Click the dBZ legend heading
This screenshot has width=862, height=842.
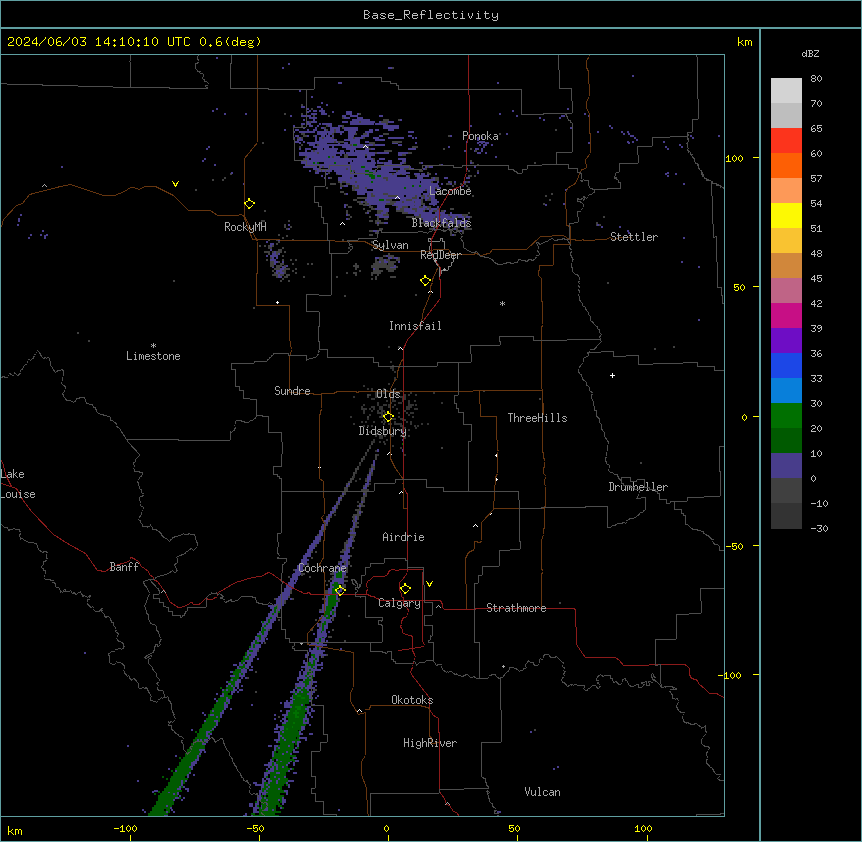(x=810, y=54)
